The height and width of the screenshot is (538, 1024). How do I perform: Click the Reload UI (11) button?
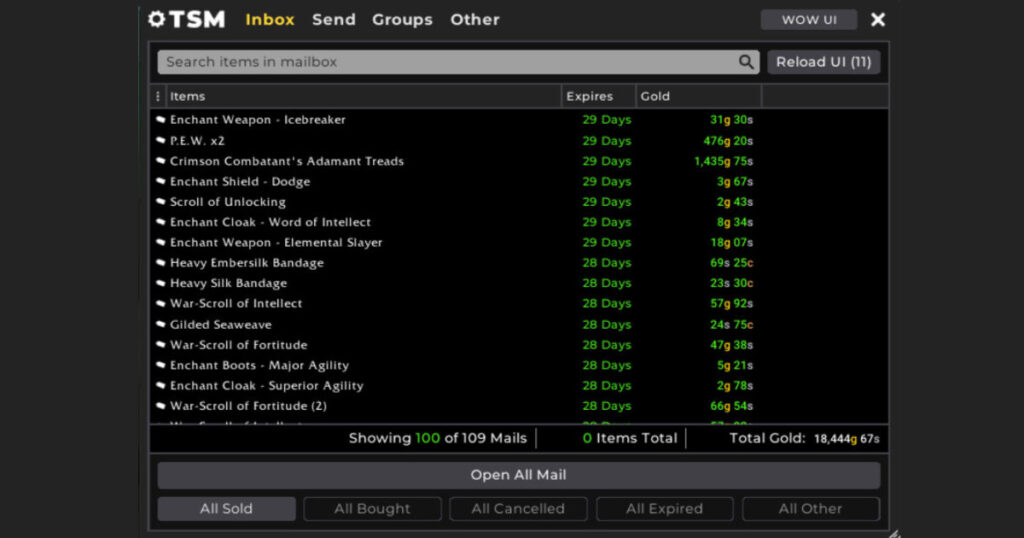[823, 62]
